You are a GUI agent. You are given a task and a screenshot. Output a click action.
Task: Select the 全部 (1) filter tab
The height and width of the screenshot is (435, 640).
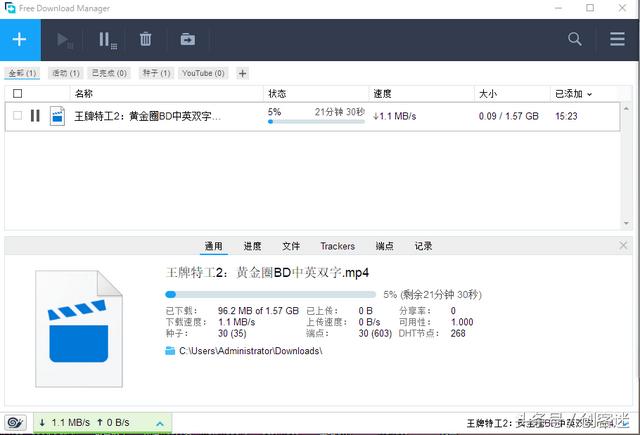pyautogui.click(x=22, y=73)
